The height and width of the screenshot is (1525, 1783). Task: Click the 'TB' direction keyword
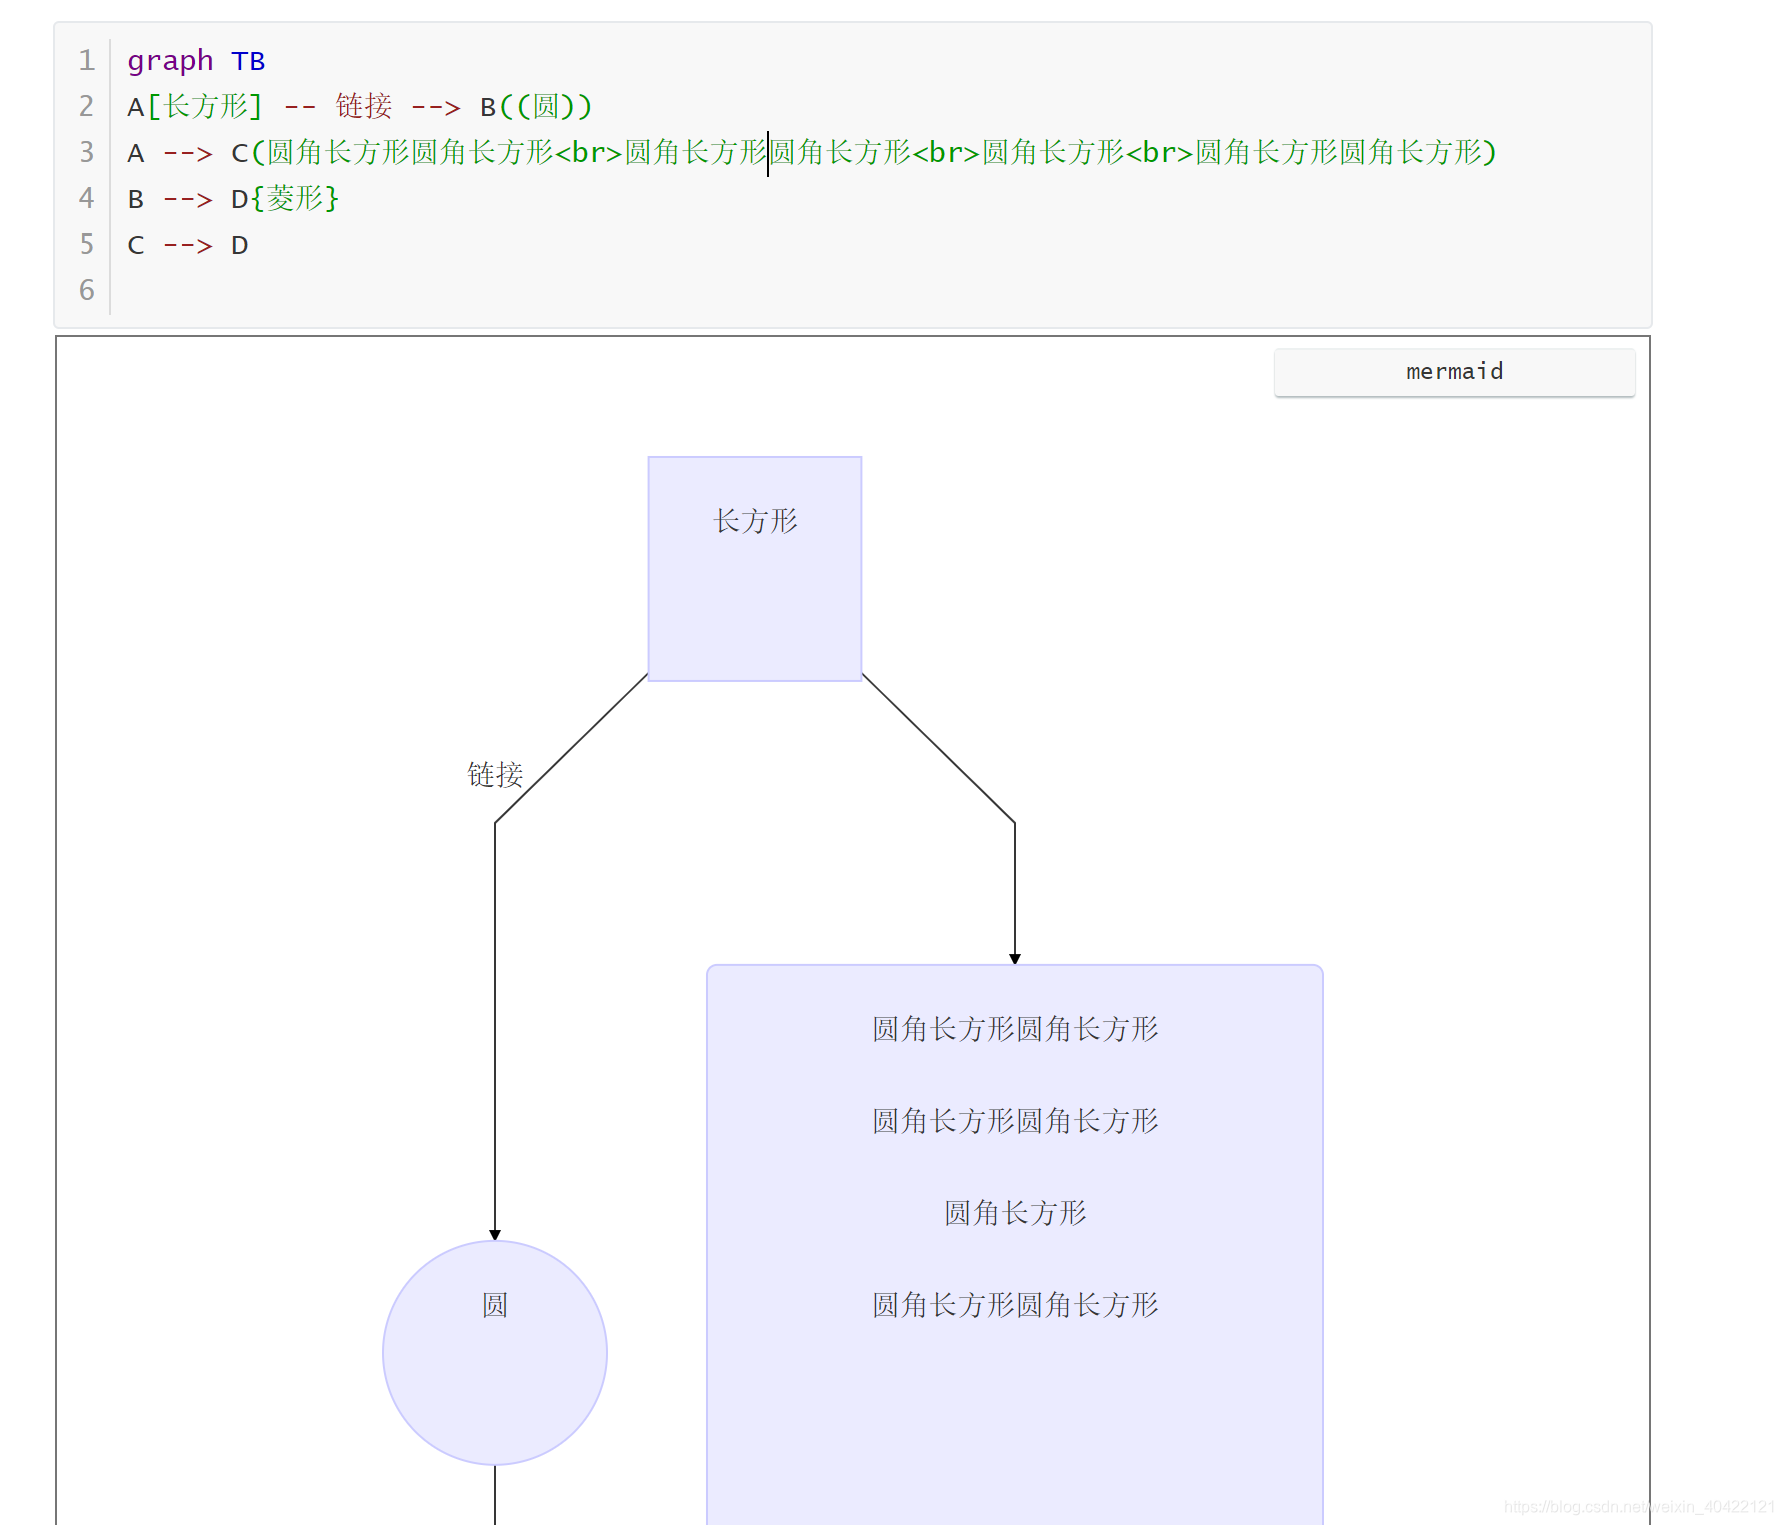(x=248, y=61)
